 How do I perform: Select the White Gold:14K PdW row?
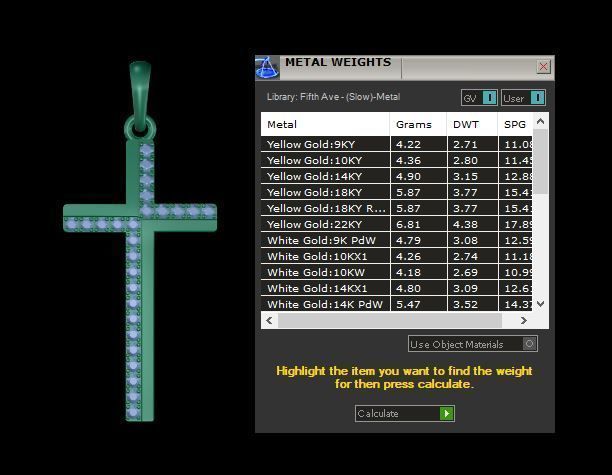coord(397,304)
